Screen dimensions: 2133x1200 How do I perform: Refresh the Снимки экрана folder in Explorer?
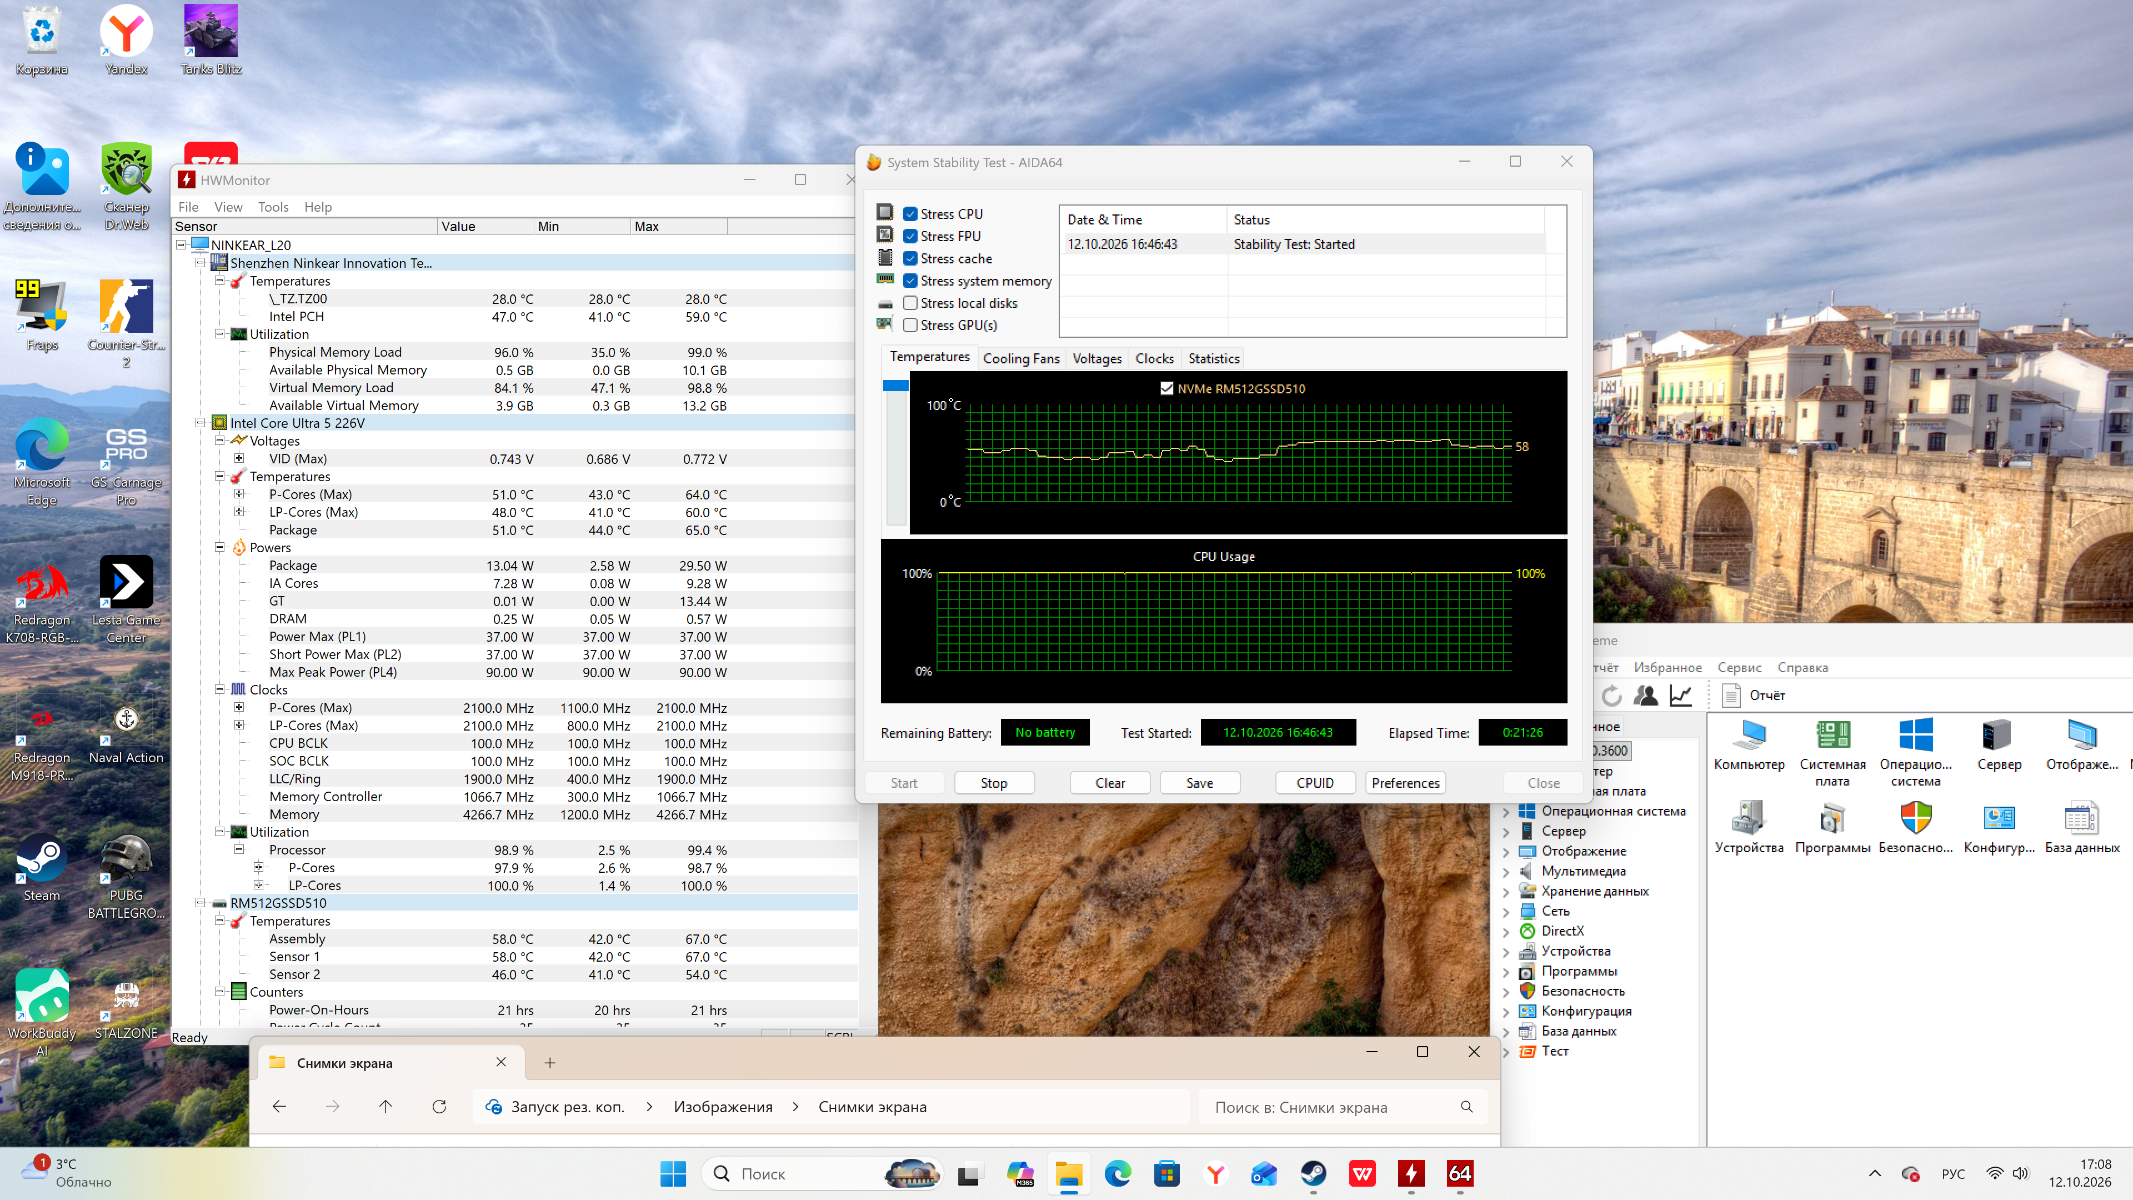click(439, 1107)
